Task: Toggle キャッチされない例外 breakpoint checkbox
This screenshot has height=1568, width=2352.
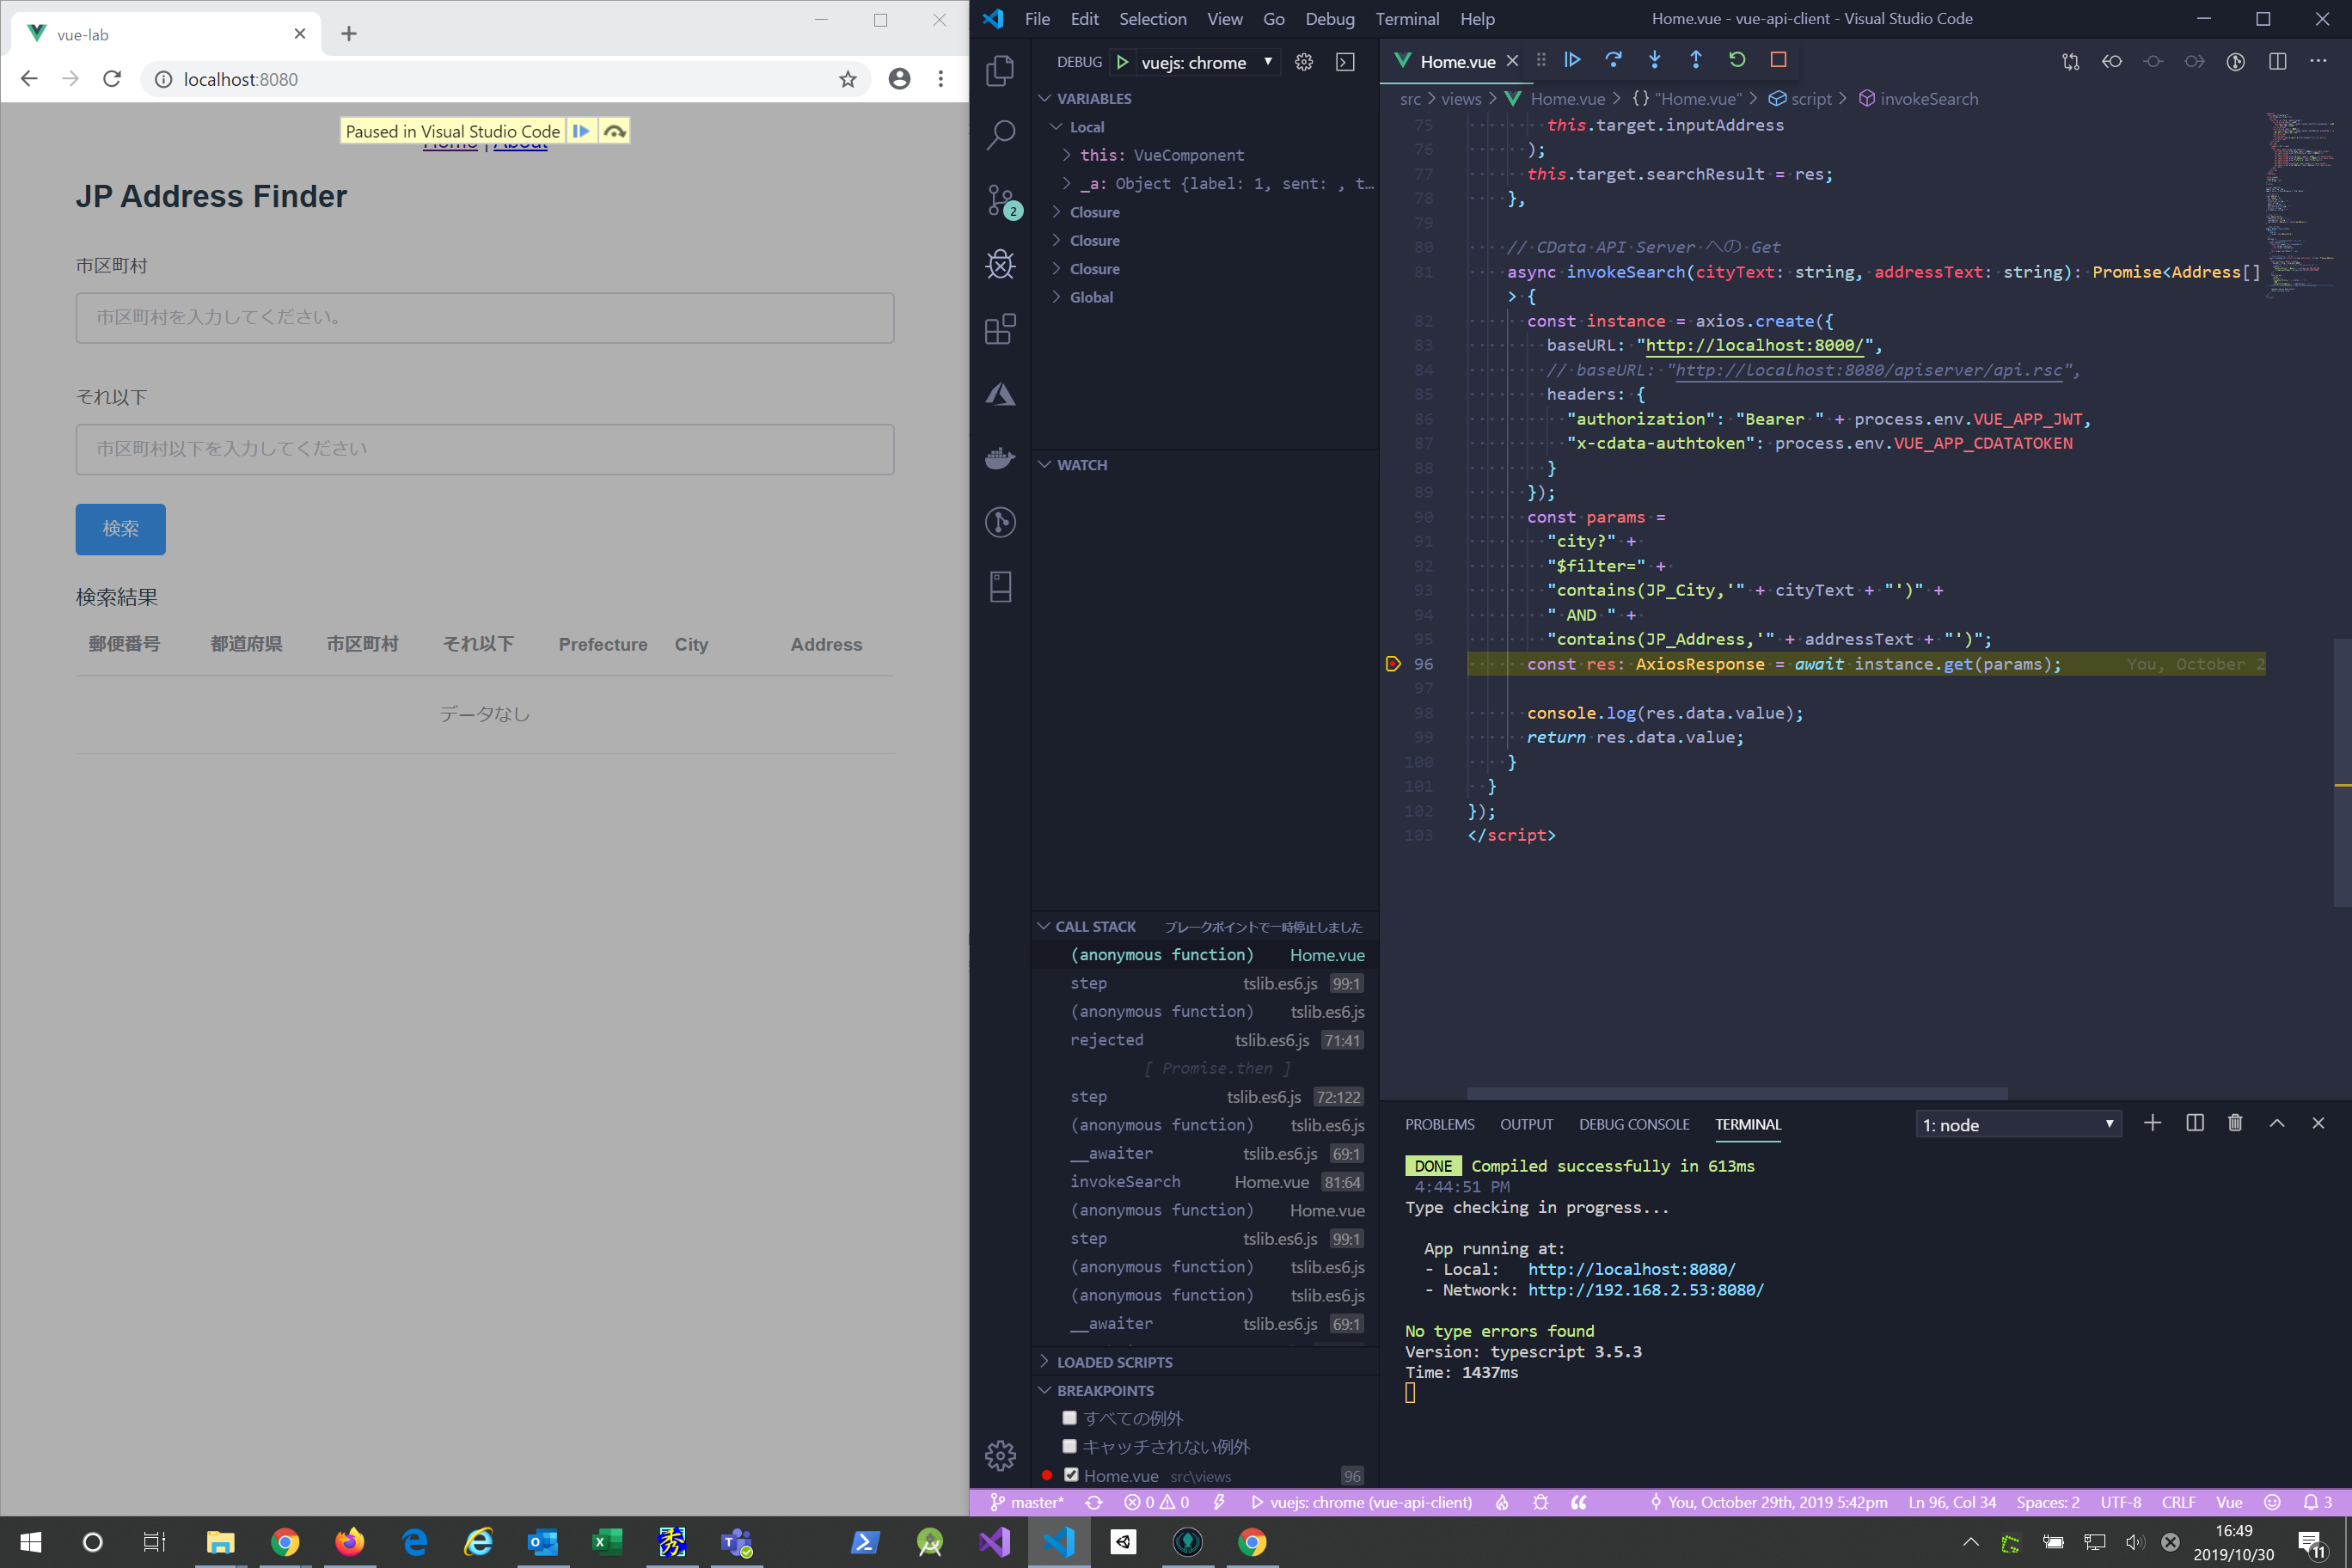Action: (x=1069, y=1446)
